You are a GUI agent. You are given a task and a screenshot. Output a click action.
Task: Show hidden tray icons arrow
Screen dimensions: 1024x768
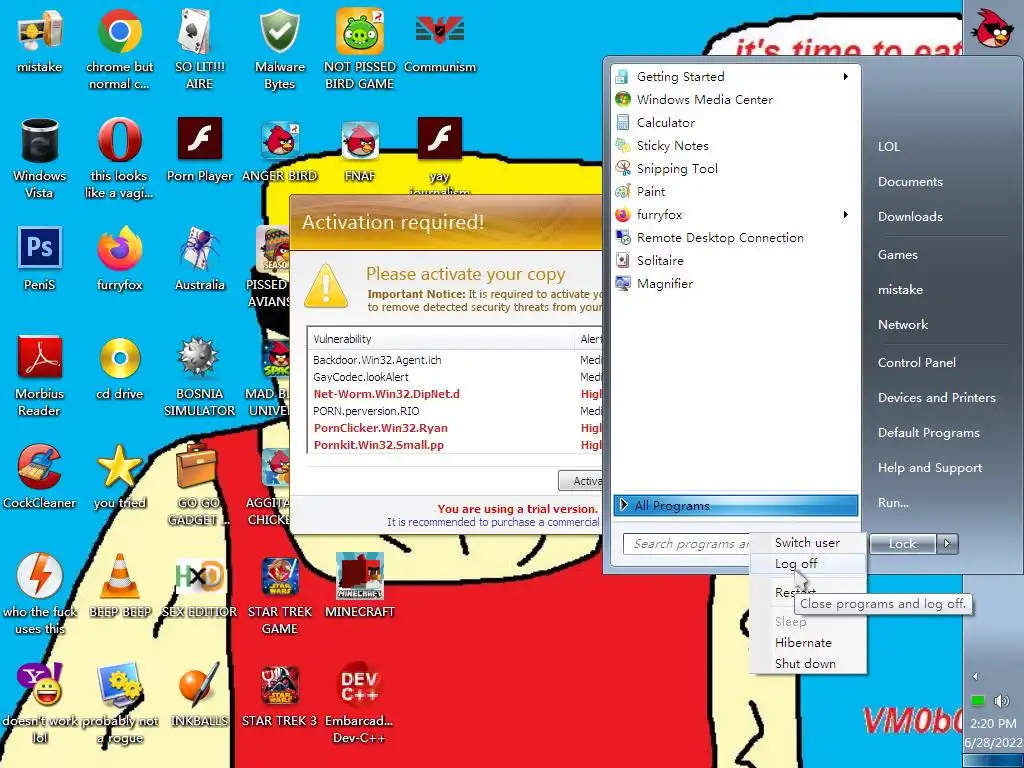(x=975, y=677)
